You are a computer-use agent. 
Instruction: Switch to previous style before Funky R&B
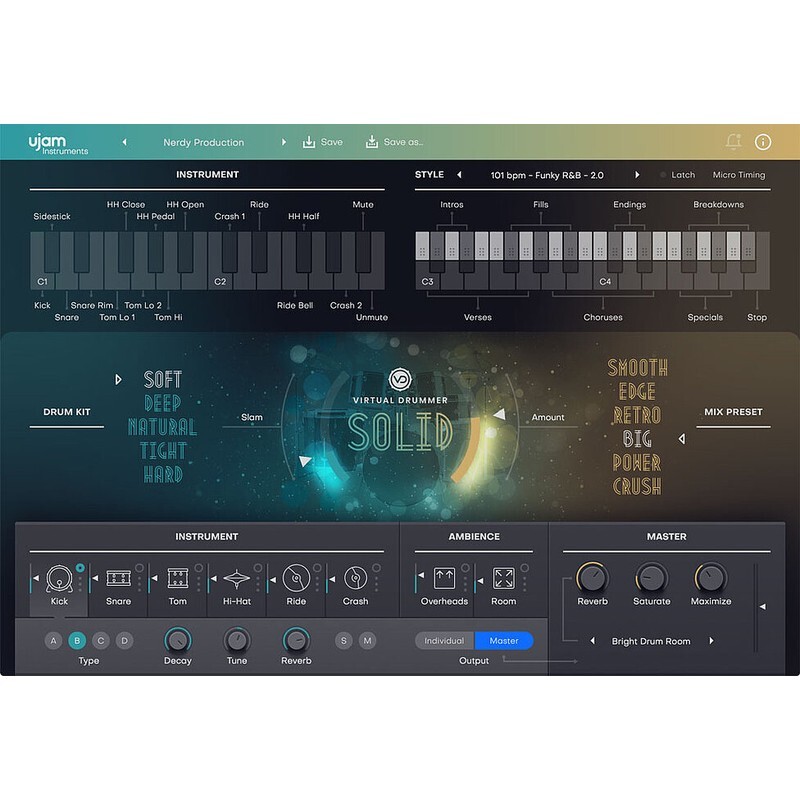459,175
